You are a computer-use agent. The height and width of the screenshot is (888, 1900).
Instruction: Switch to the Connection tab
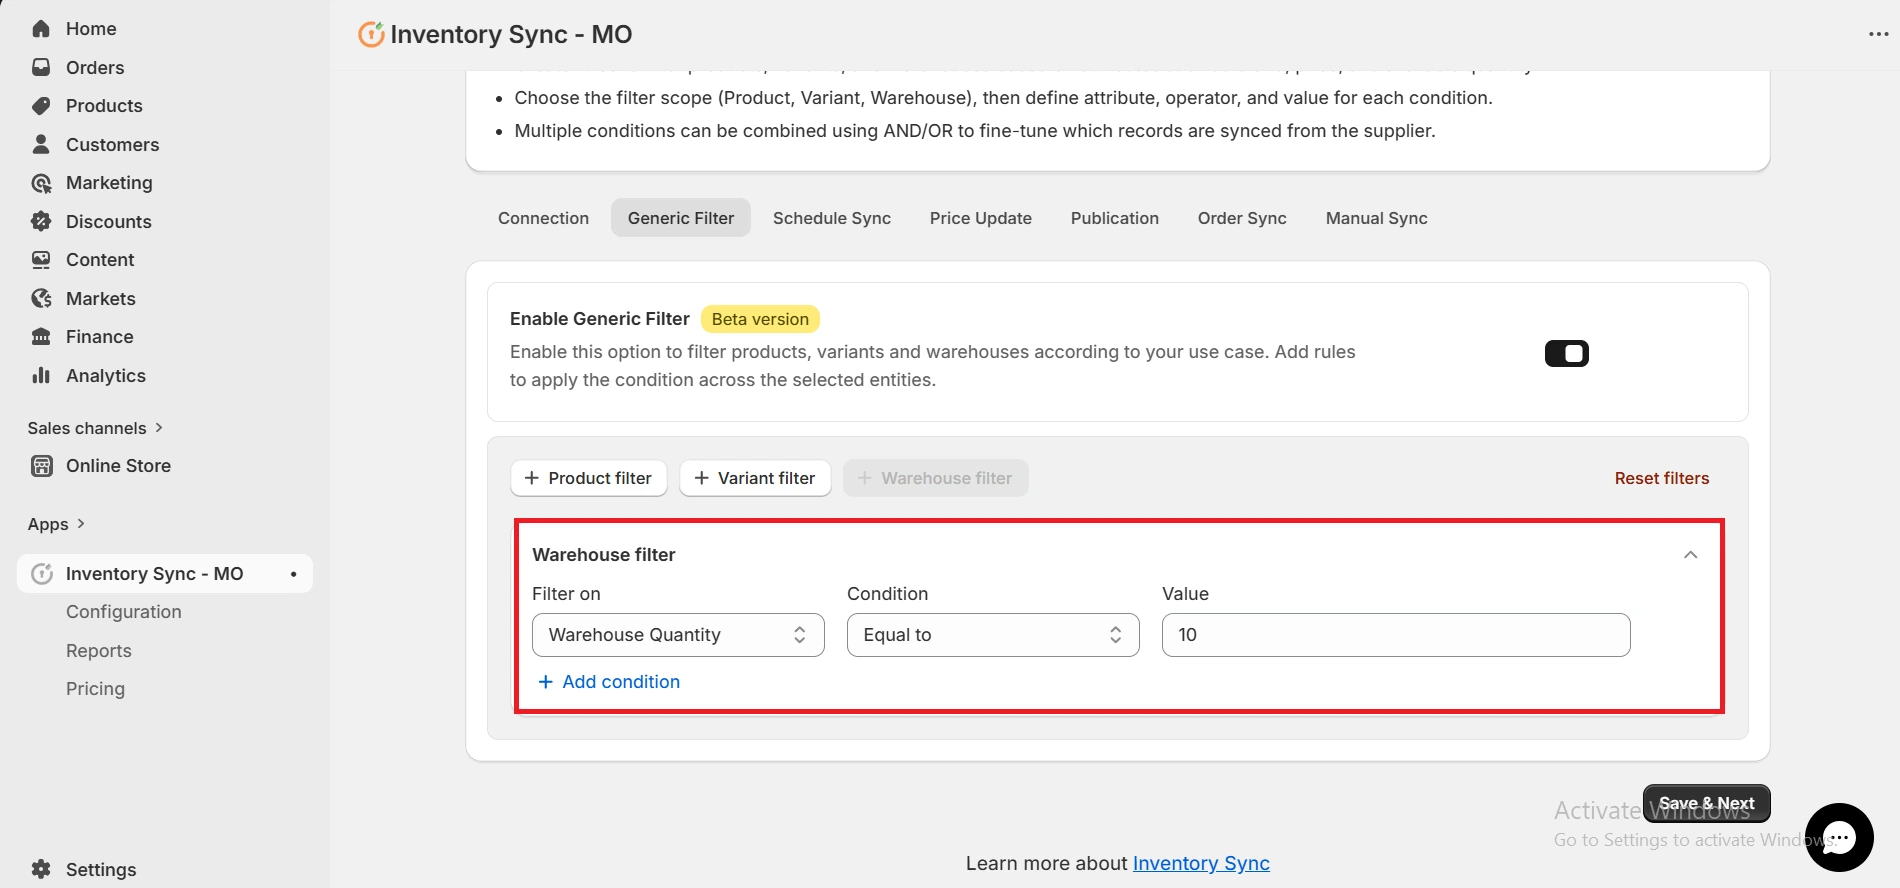543,218
